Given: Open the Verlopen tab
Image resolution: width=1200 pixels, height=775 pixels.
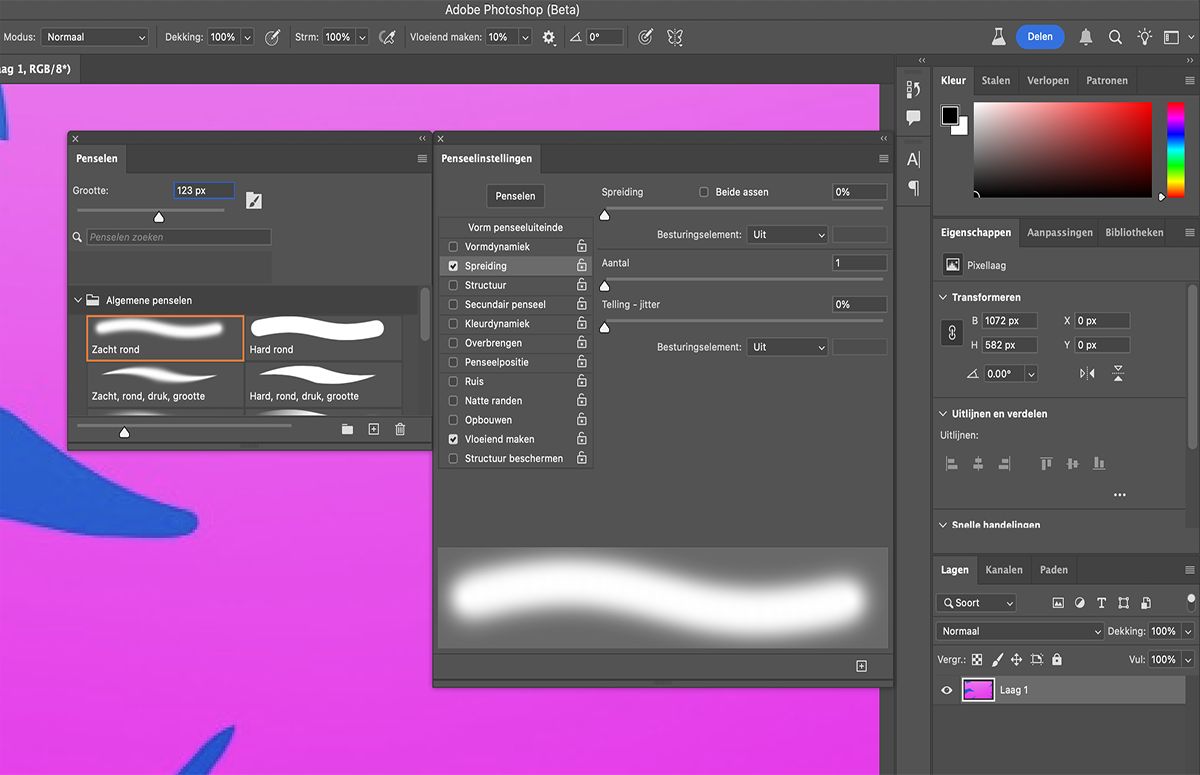Looking at the screenshot, I should [x=1047, y=80].
